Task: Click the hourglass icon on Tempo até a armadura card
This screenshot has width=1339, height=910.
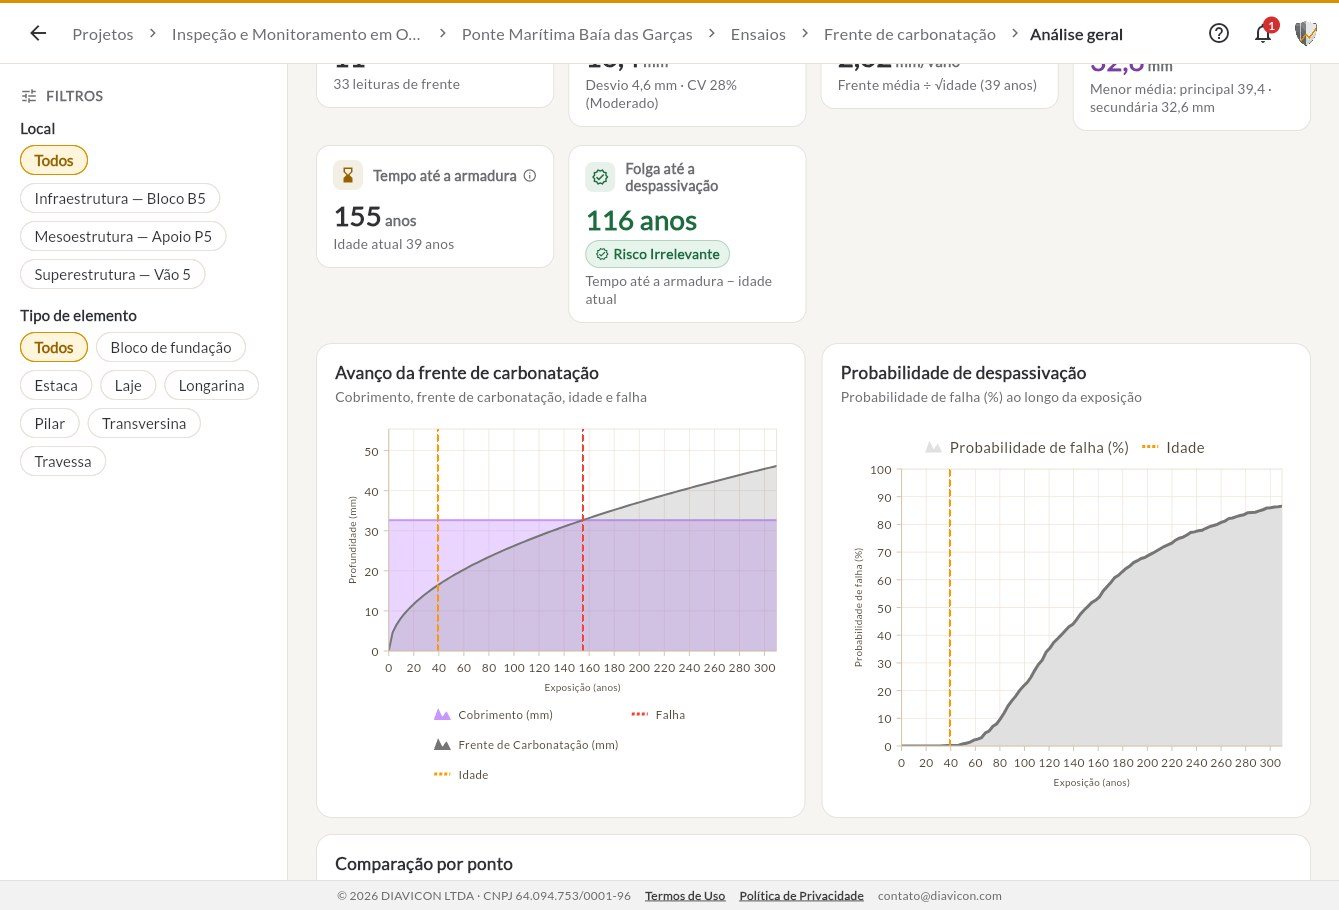Action: (348, 176)
